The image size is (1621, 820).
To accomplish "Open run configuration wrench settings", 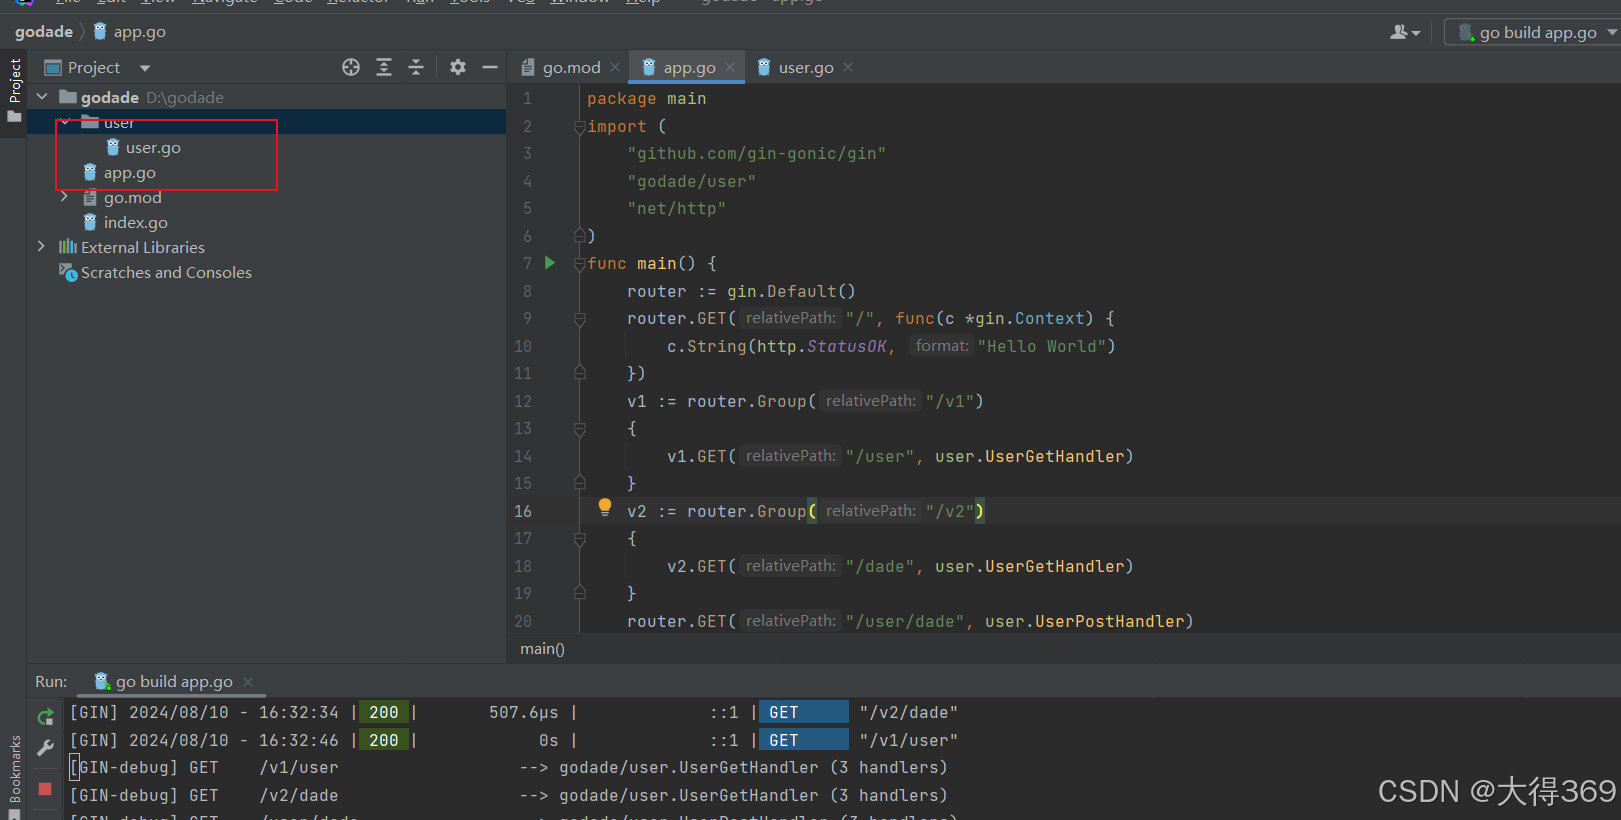I will (x=45, y=747).
